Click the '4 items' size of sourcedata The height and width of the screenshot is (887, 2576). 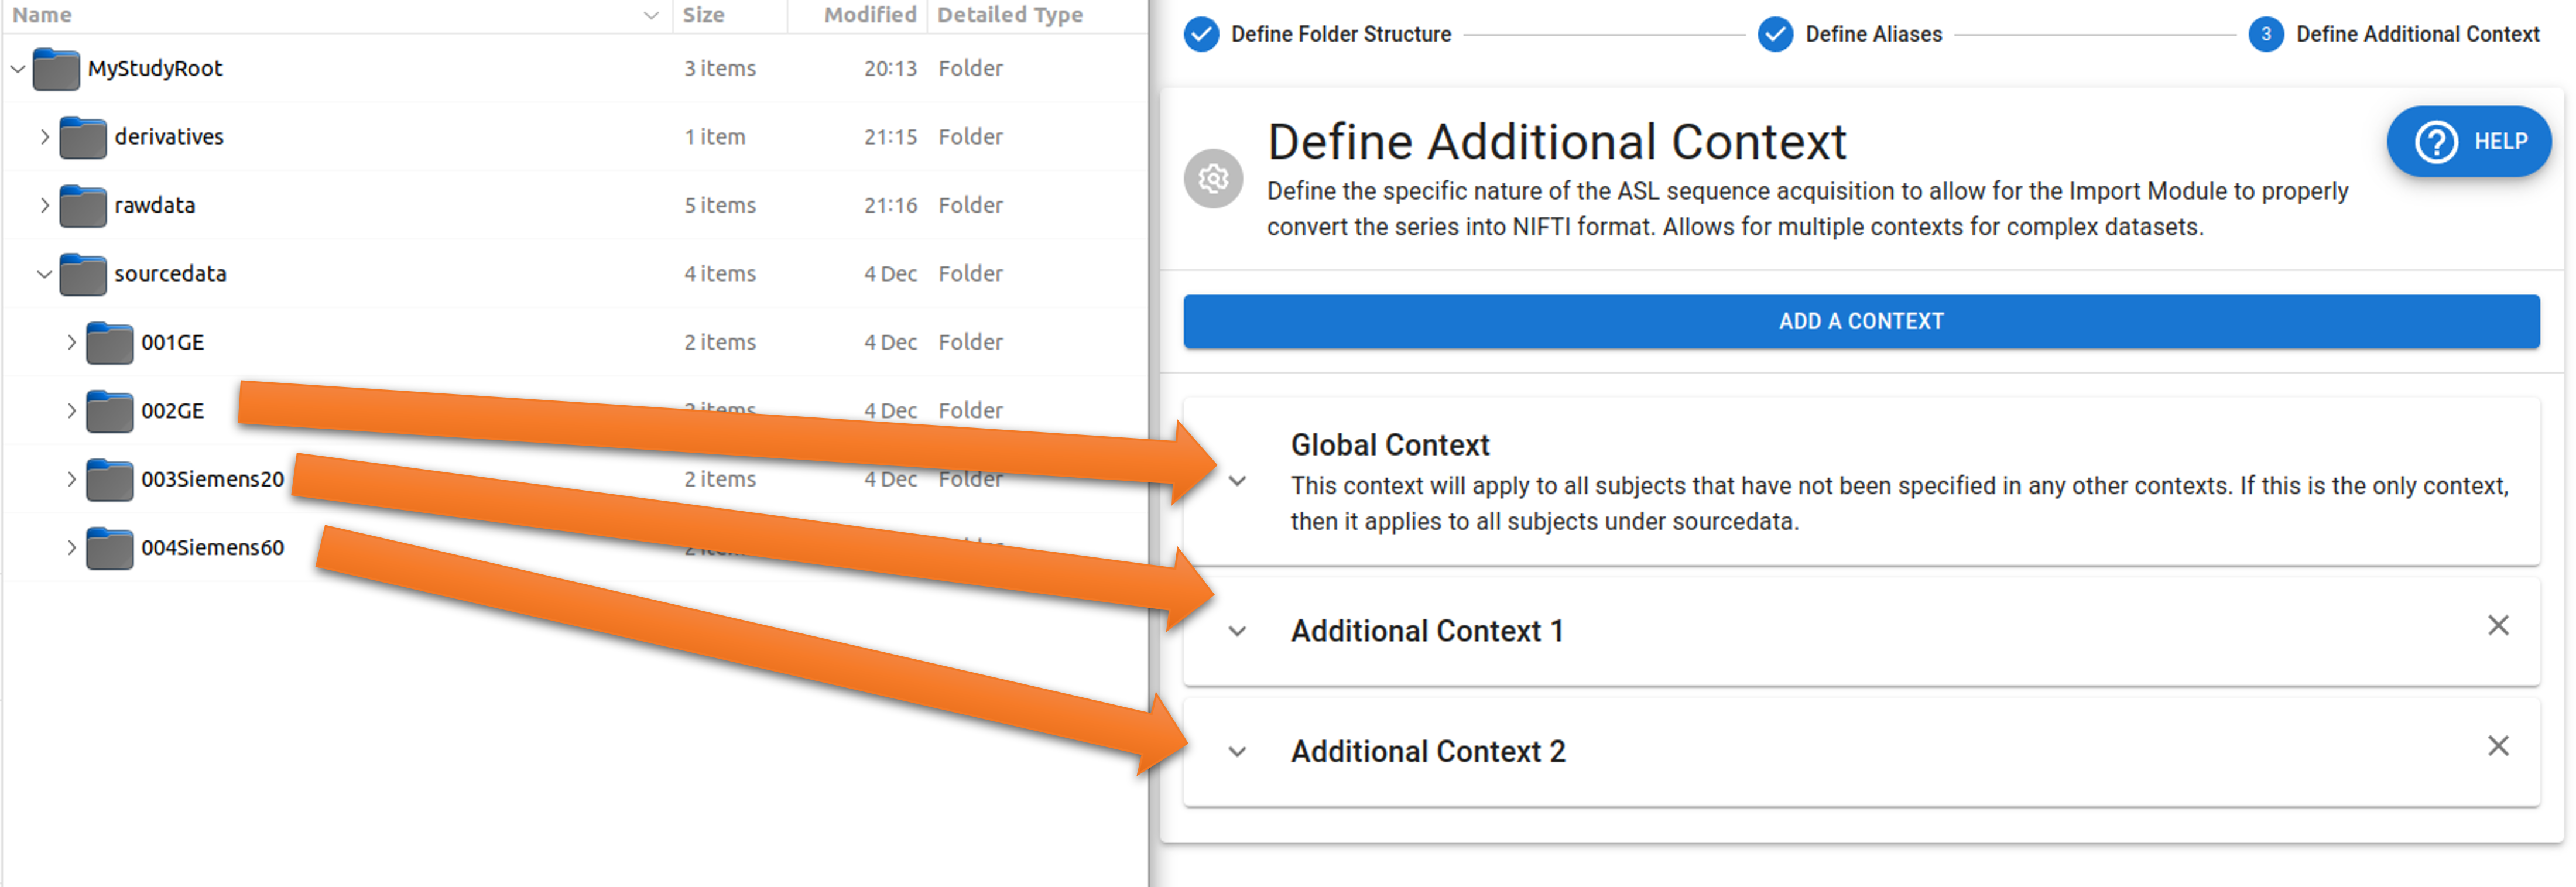720,274
